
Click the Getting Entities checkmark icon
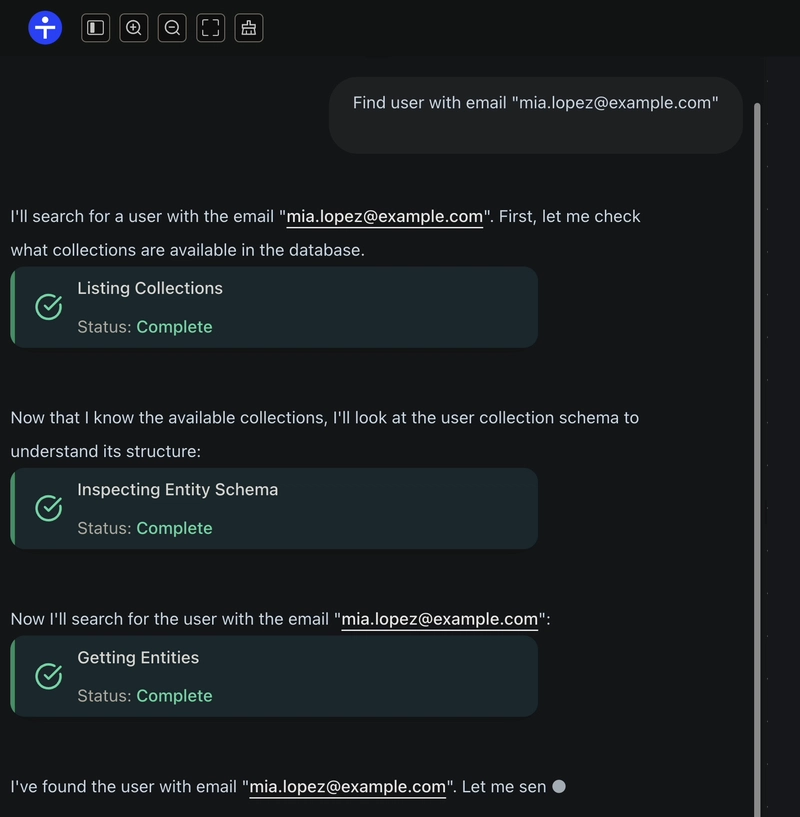point(48,676)
